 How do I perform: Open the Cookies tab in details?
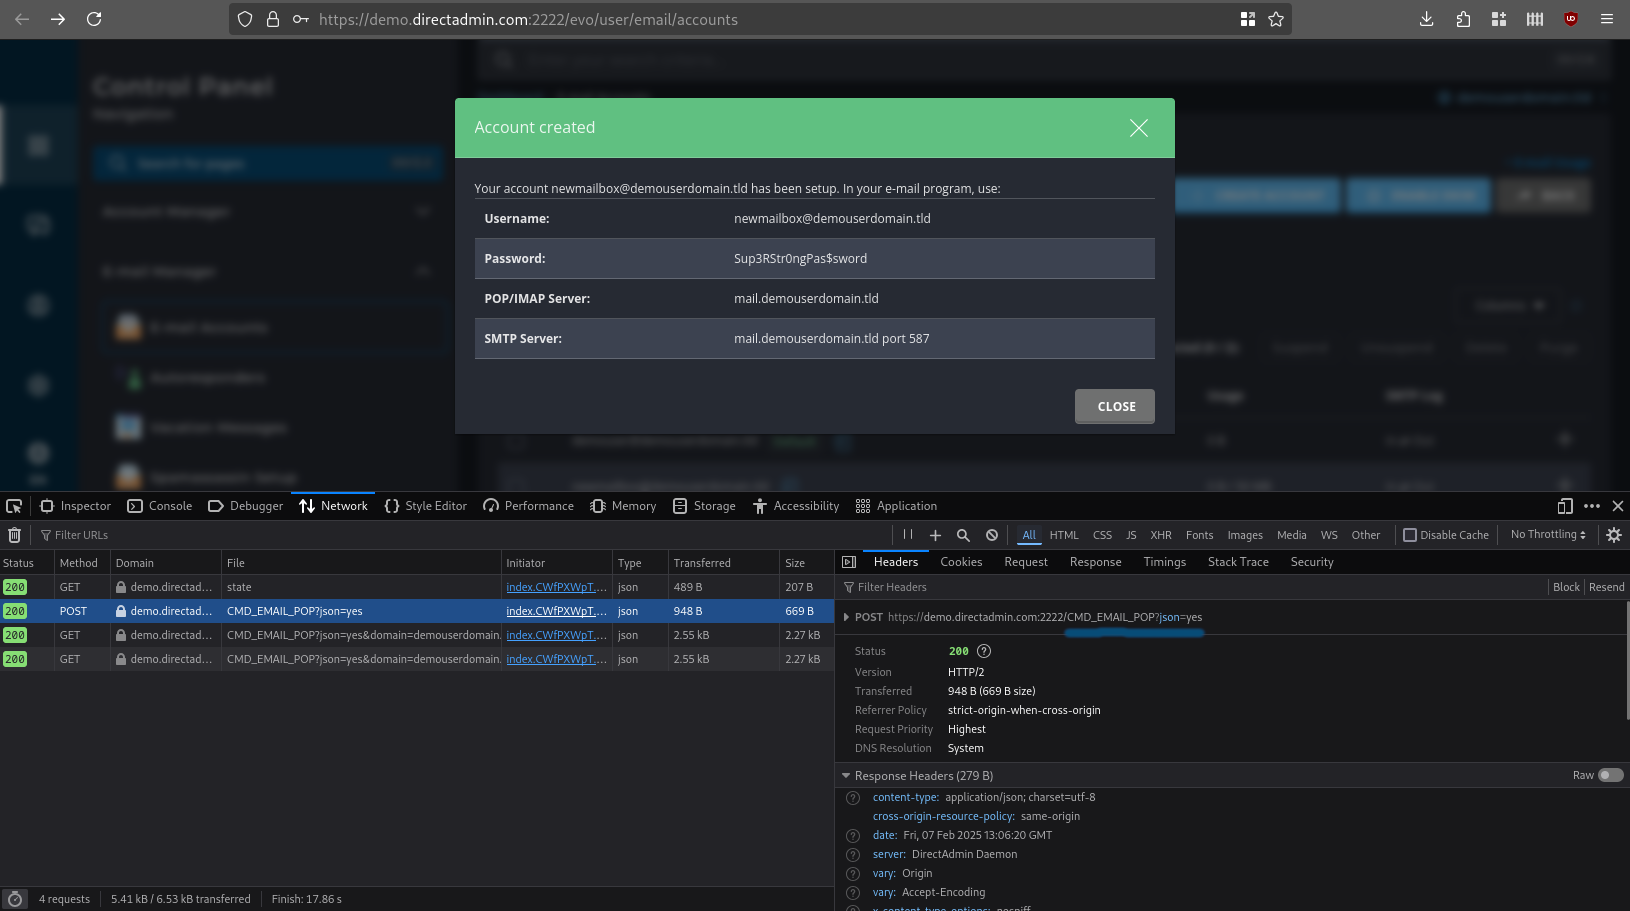pyautogui.click(x=961, y=562)
